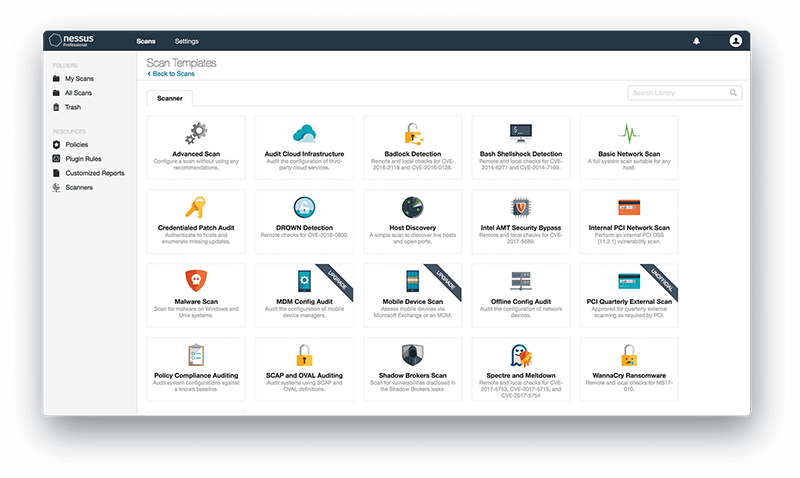
Task: Open the user account avatar menu
Action: [735, 41]
